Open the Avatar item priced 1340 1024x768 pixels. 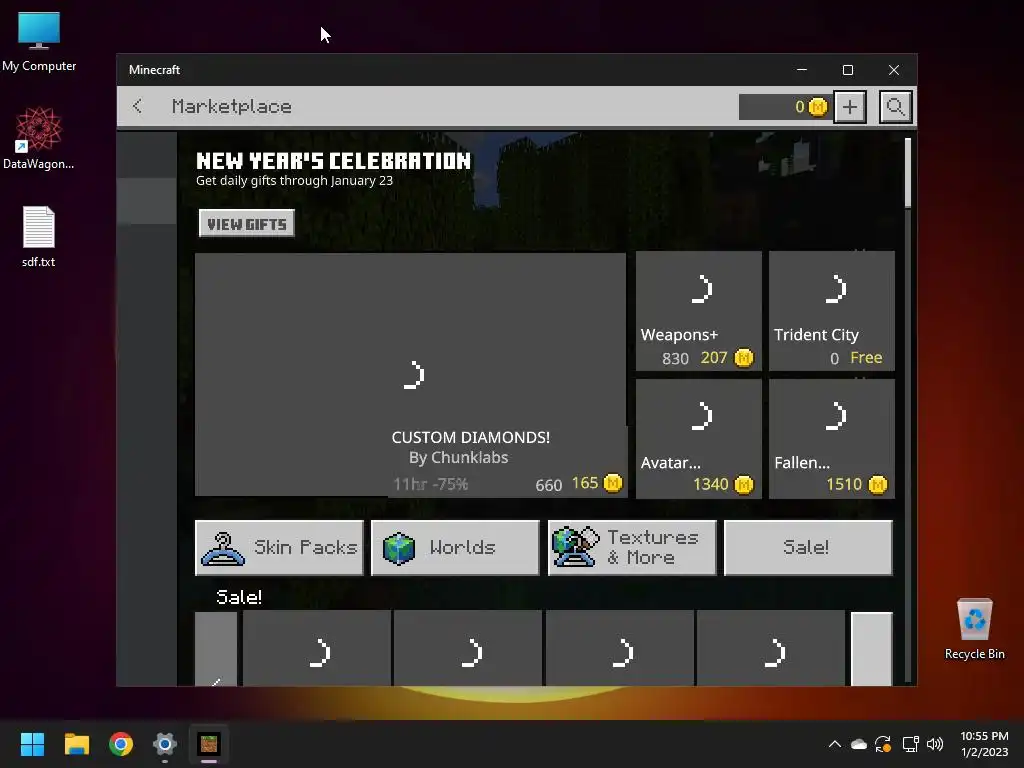(x=698, y=439)
